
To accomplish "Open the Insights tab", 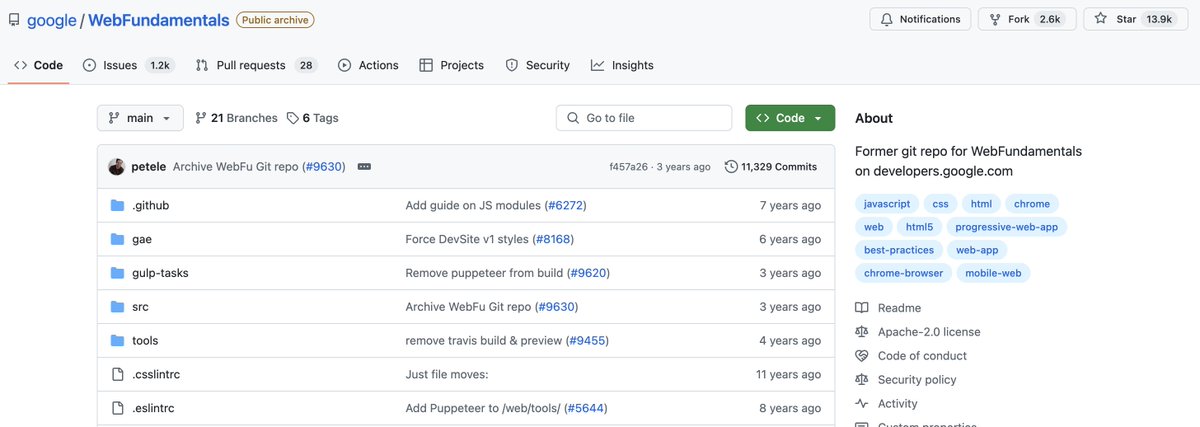I will coord(622,65).
